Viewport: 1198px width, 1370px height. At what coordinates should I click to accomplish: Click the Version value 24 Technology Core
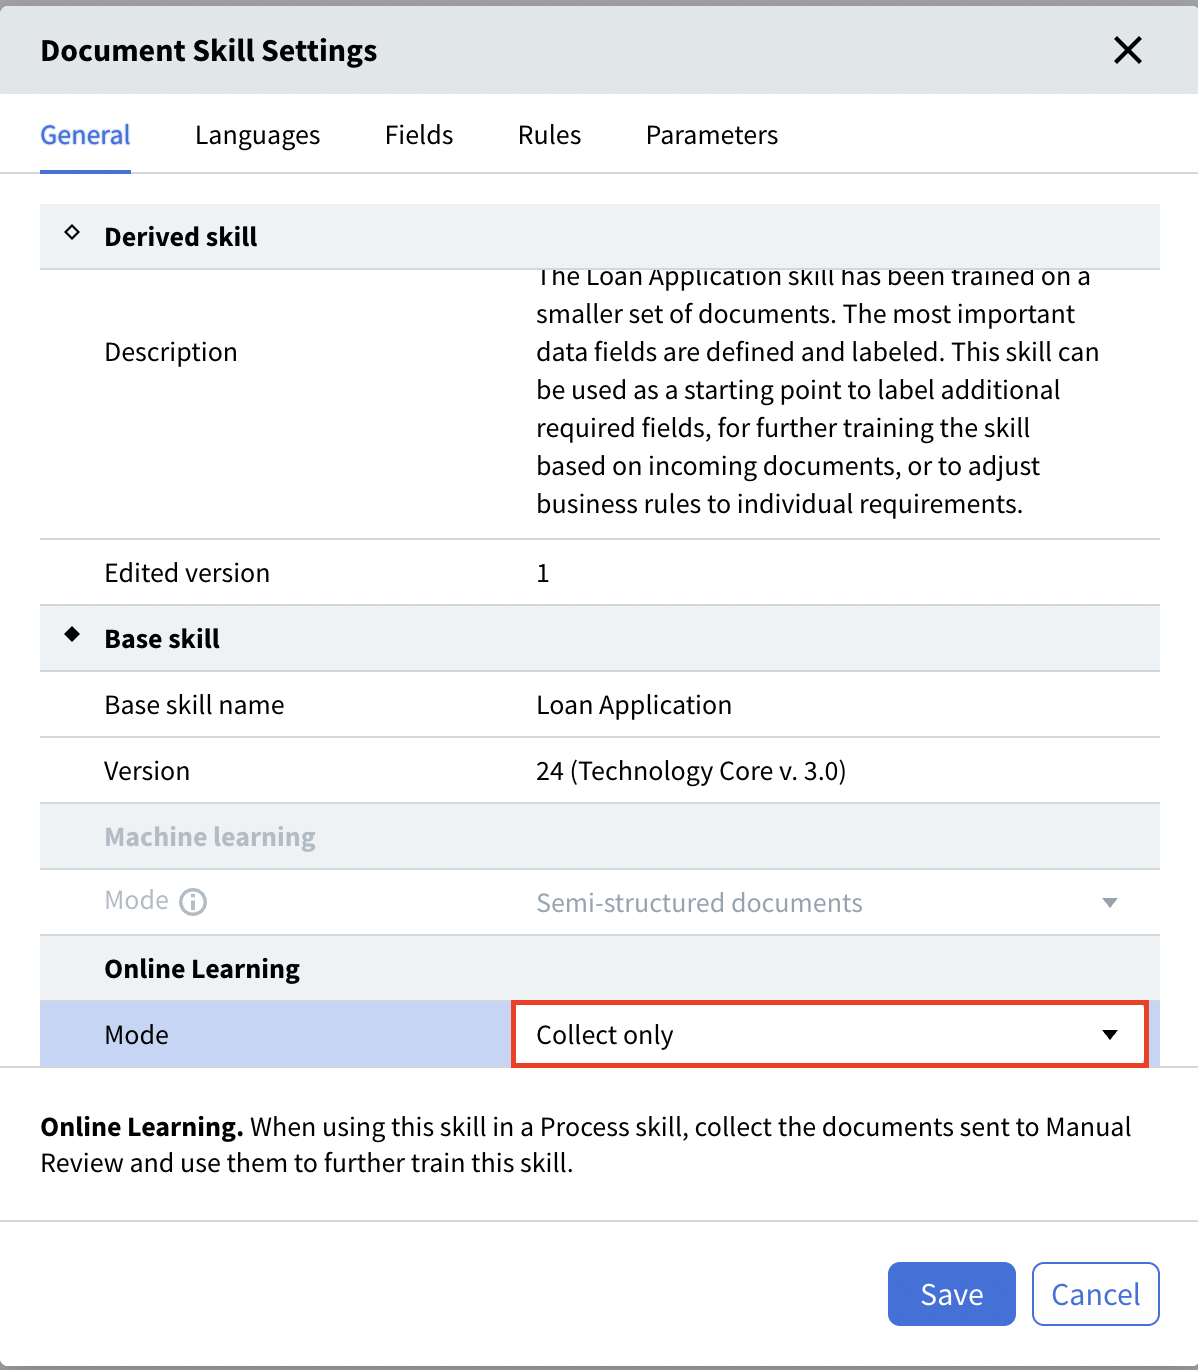pos(691,771)
